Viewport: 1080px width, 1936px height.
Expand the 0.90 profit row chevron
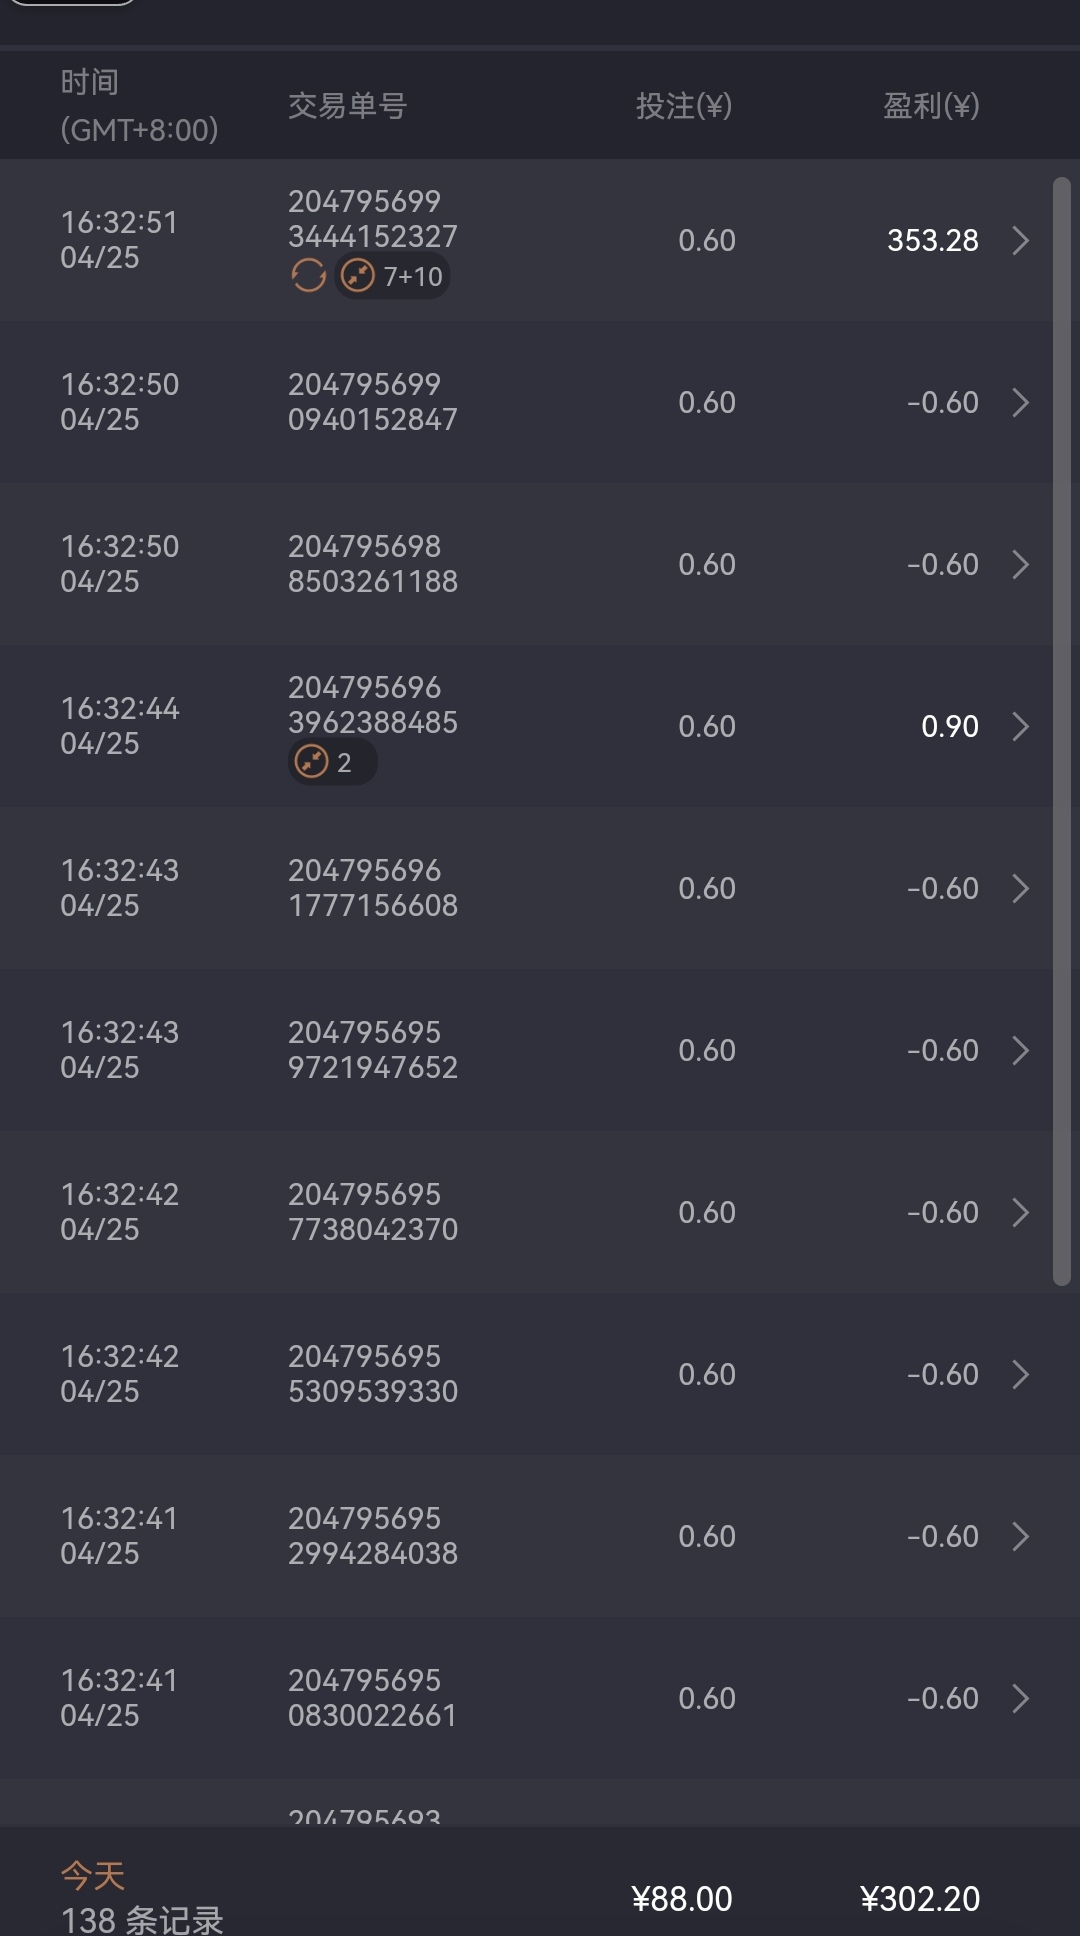1020,727
